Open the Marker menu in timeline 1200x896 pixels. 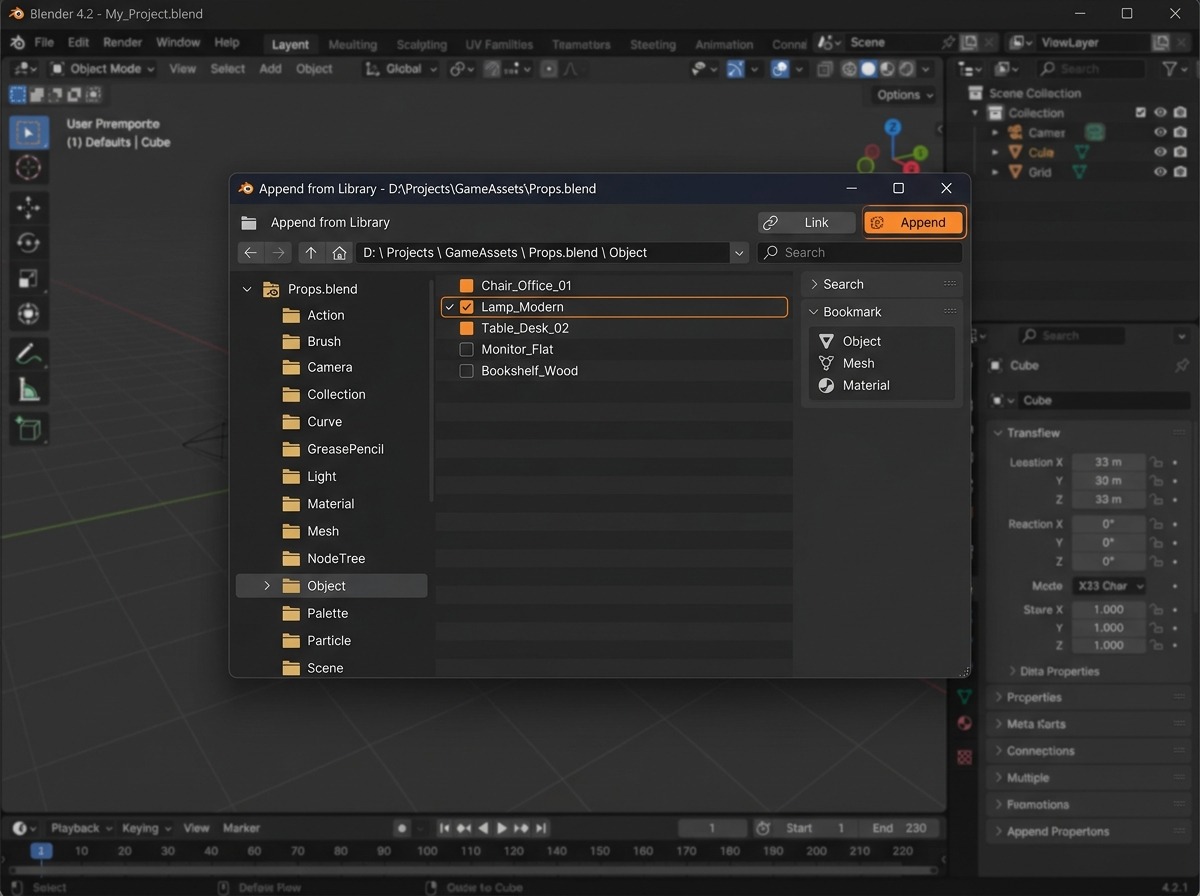coord(241,828)
